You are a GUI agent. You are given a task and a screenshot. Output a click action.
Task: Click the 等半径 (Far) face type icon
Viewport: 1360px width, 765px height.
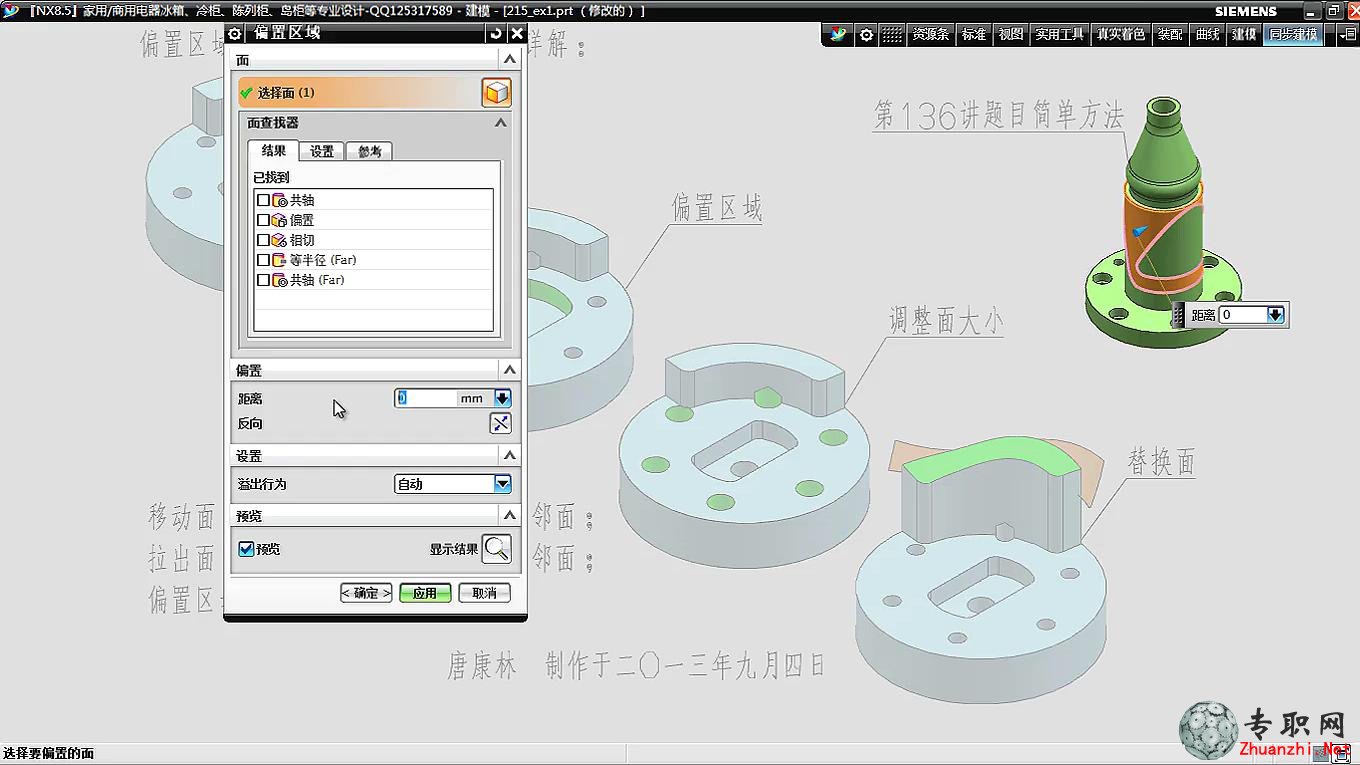click(280, 260)
